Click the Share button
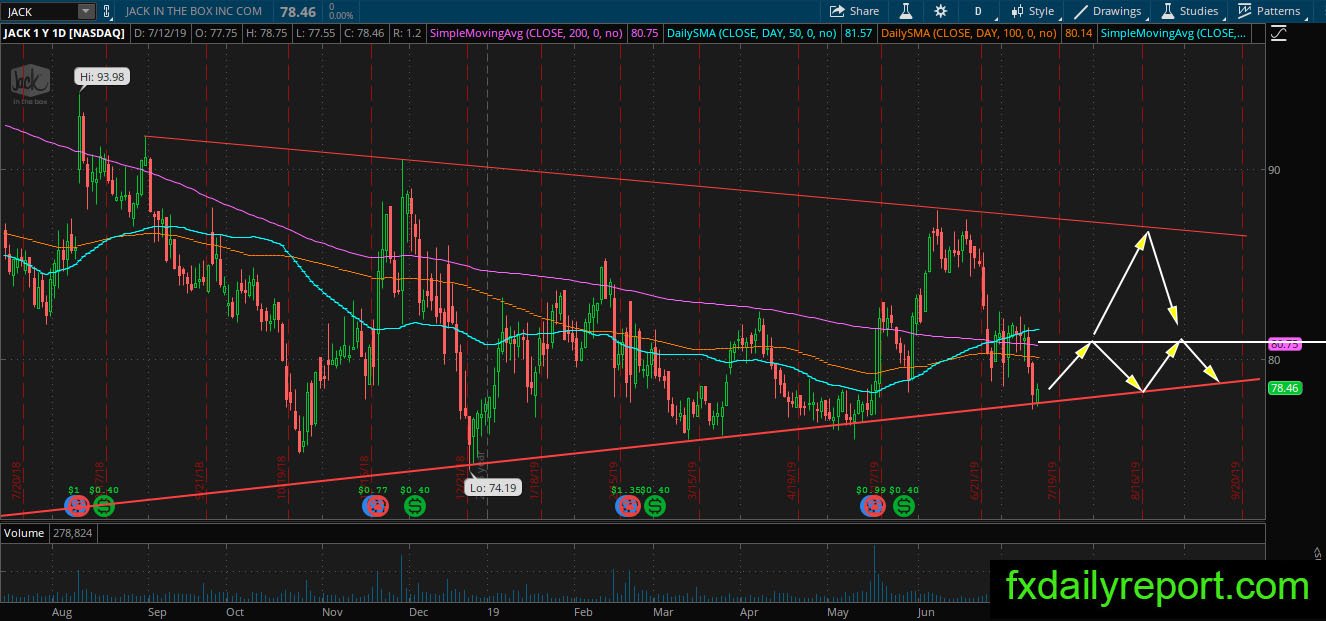Image resolution: width=1326 pixels, height=621 pixels. (855, 11)
